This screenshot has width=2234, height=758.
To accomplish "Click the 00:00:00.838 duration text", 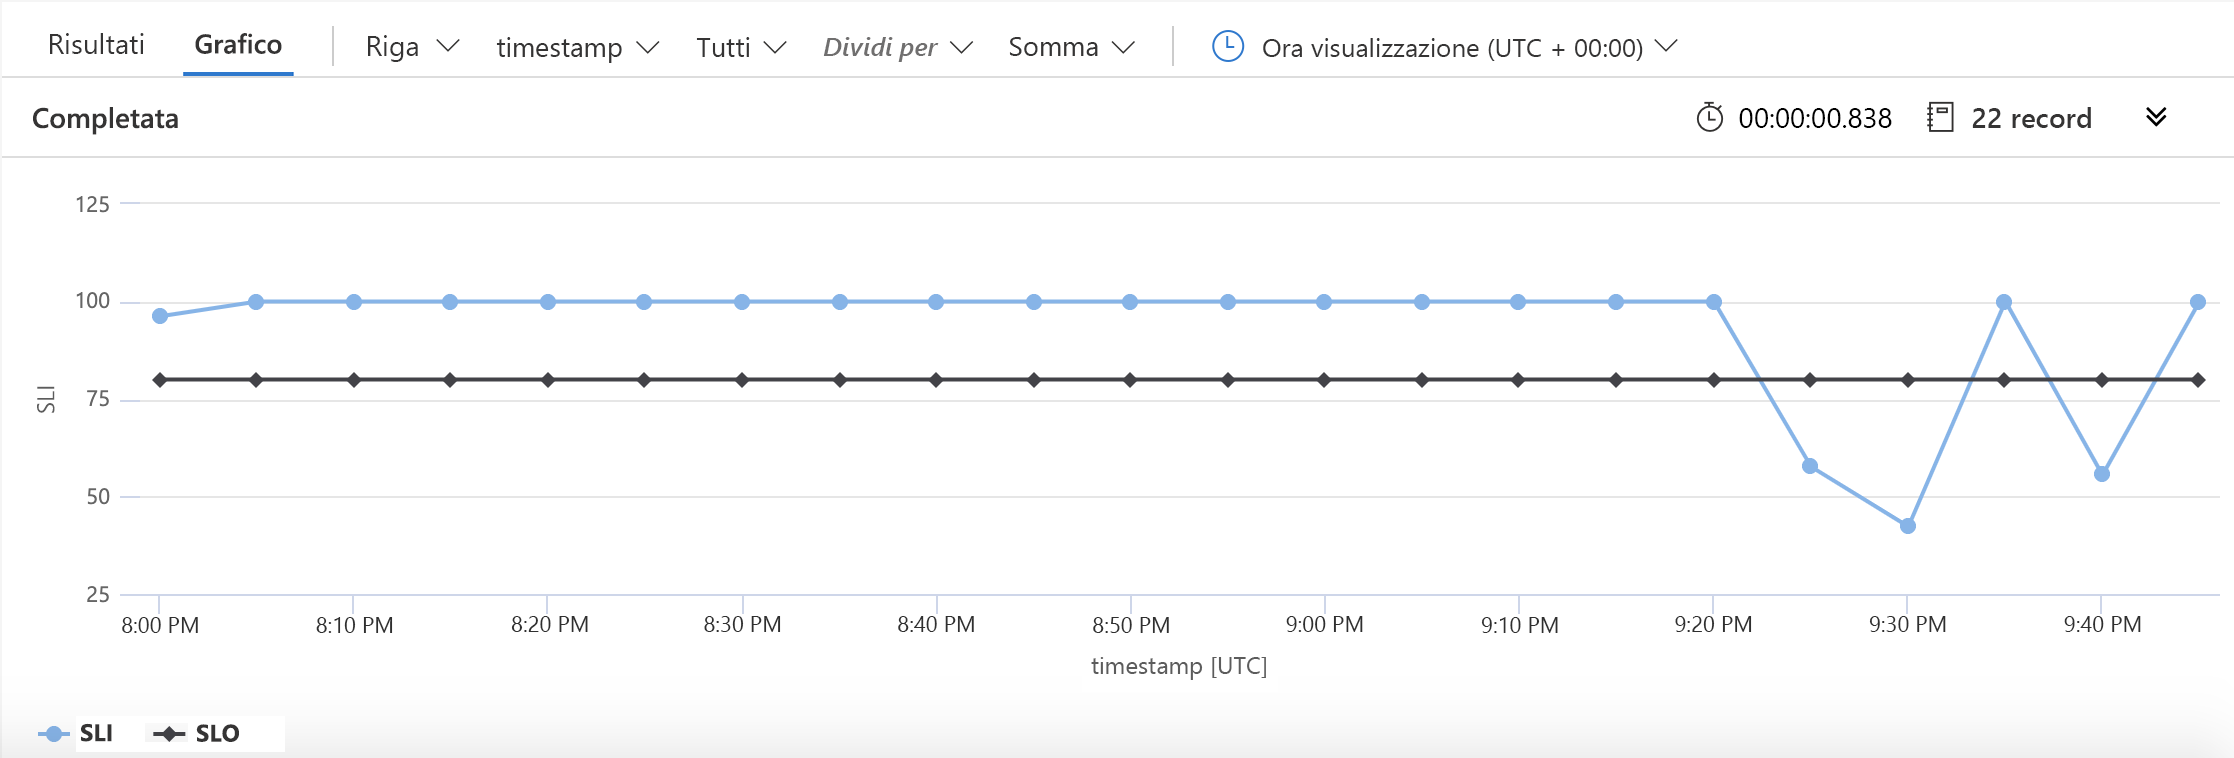I will (x=1815, y=118).
